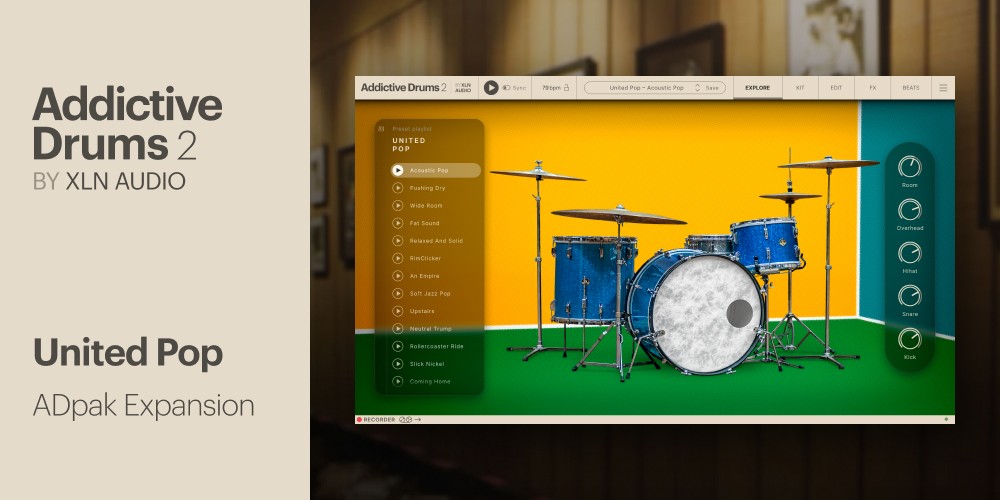Play the Pushing Dry preset preview

pyautogui.click(x=398, y=188)
